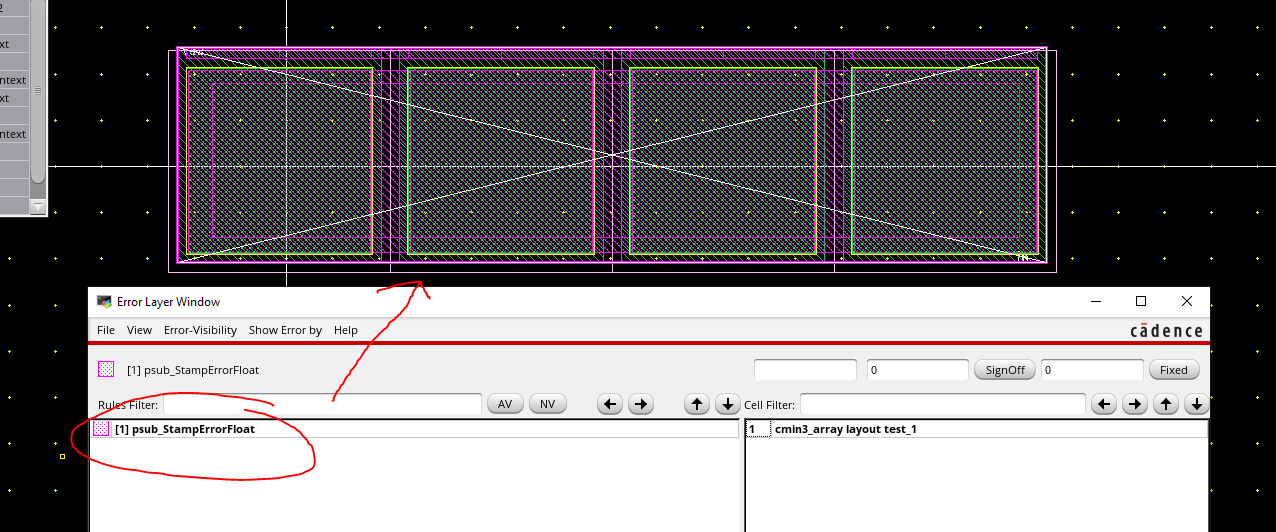Viewport: 1276px width, 532px height.
Task: Click empty text field left of SignOff count
Action: click(805, 370)
